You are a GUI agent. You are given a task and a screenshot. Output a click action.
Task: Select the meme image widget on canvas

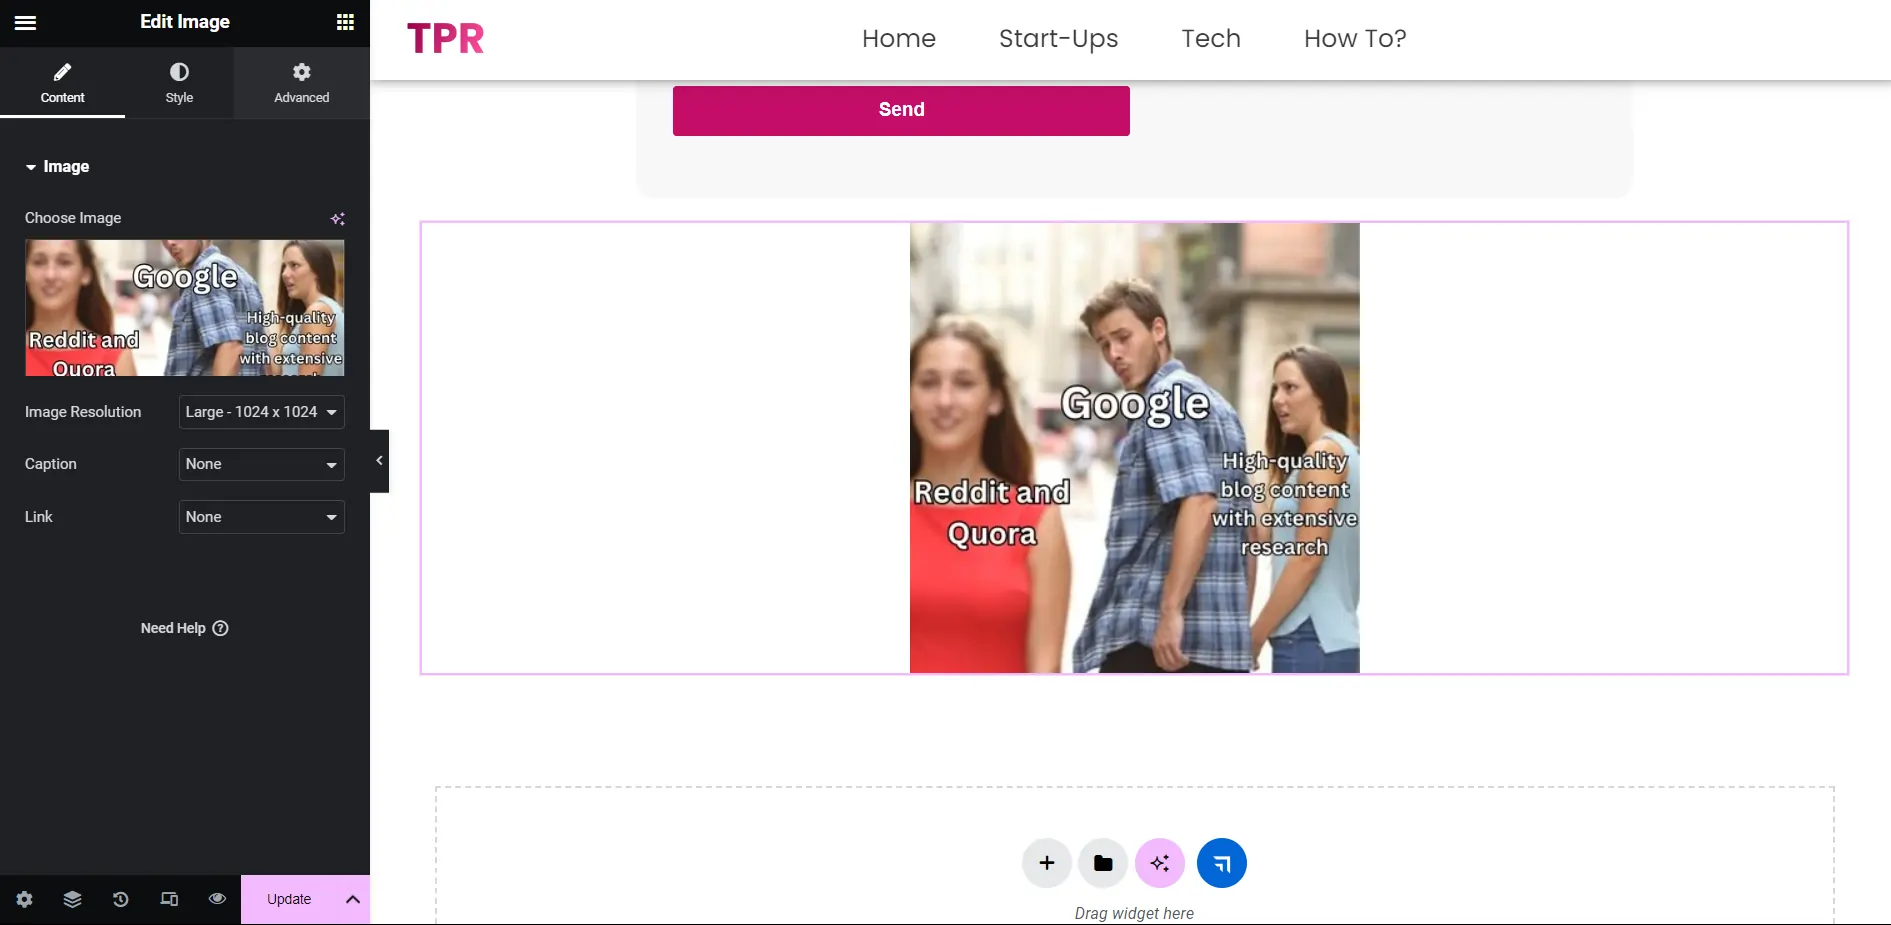tap(1134, 447)
